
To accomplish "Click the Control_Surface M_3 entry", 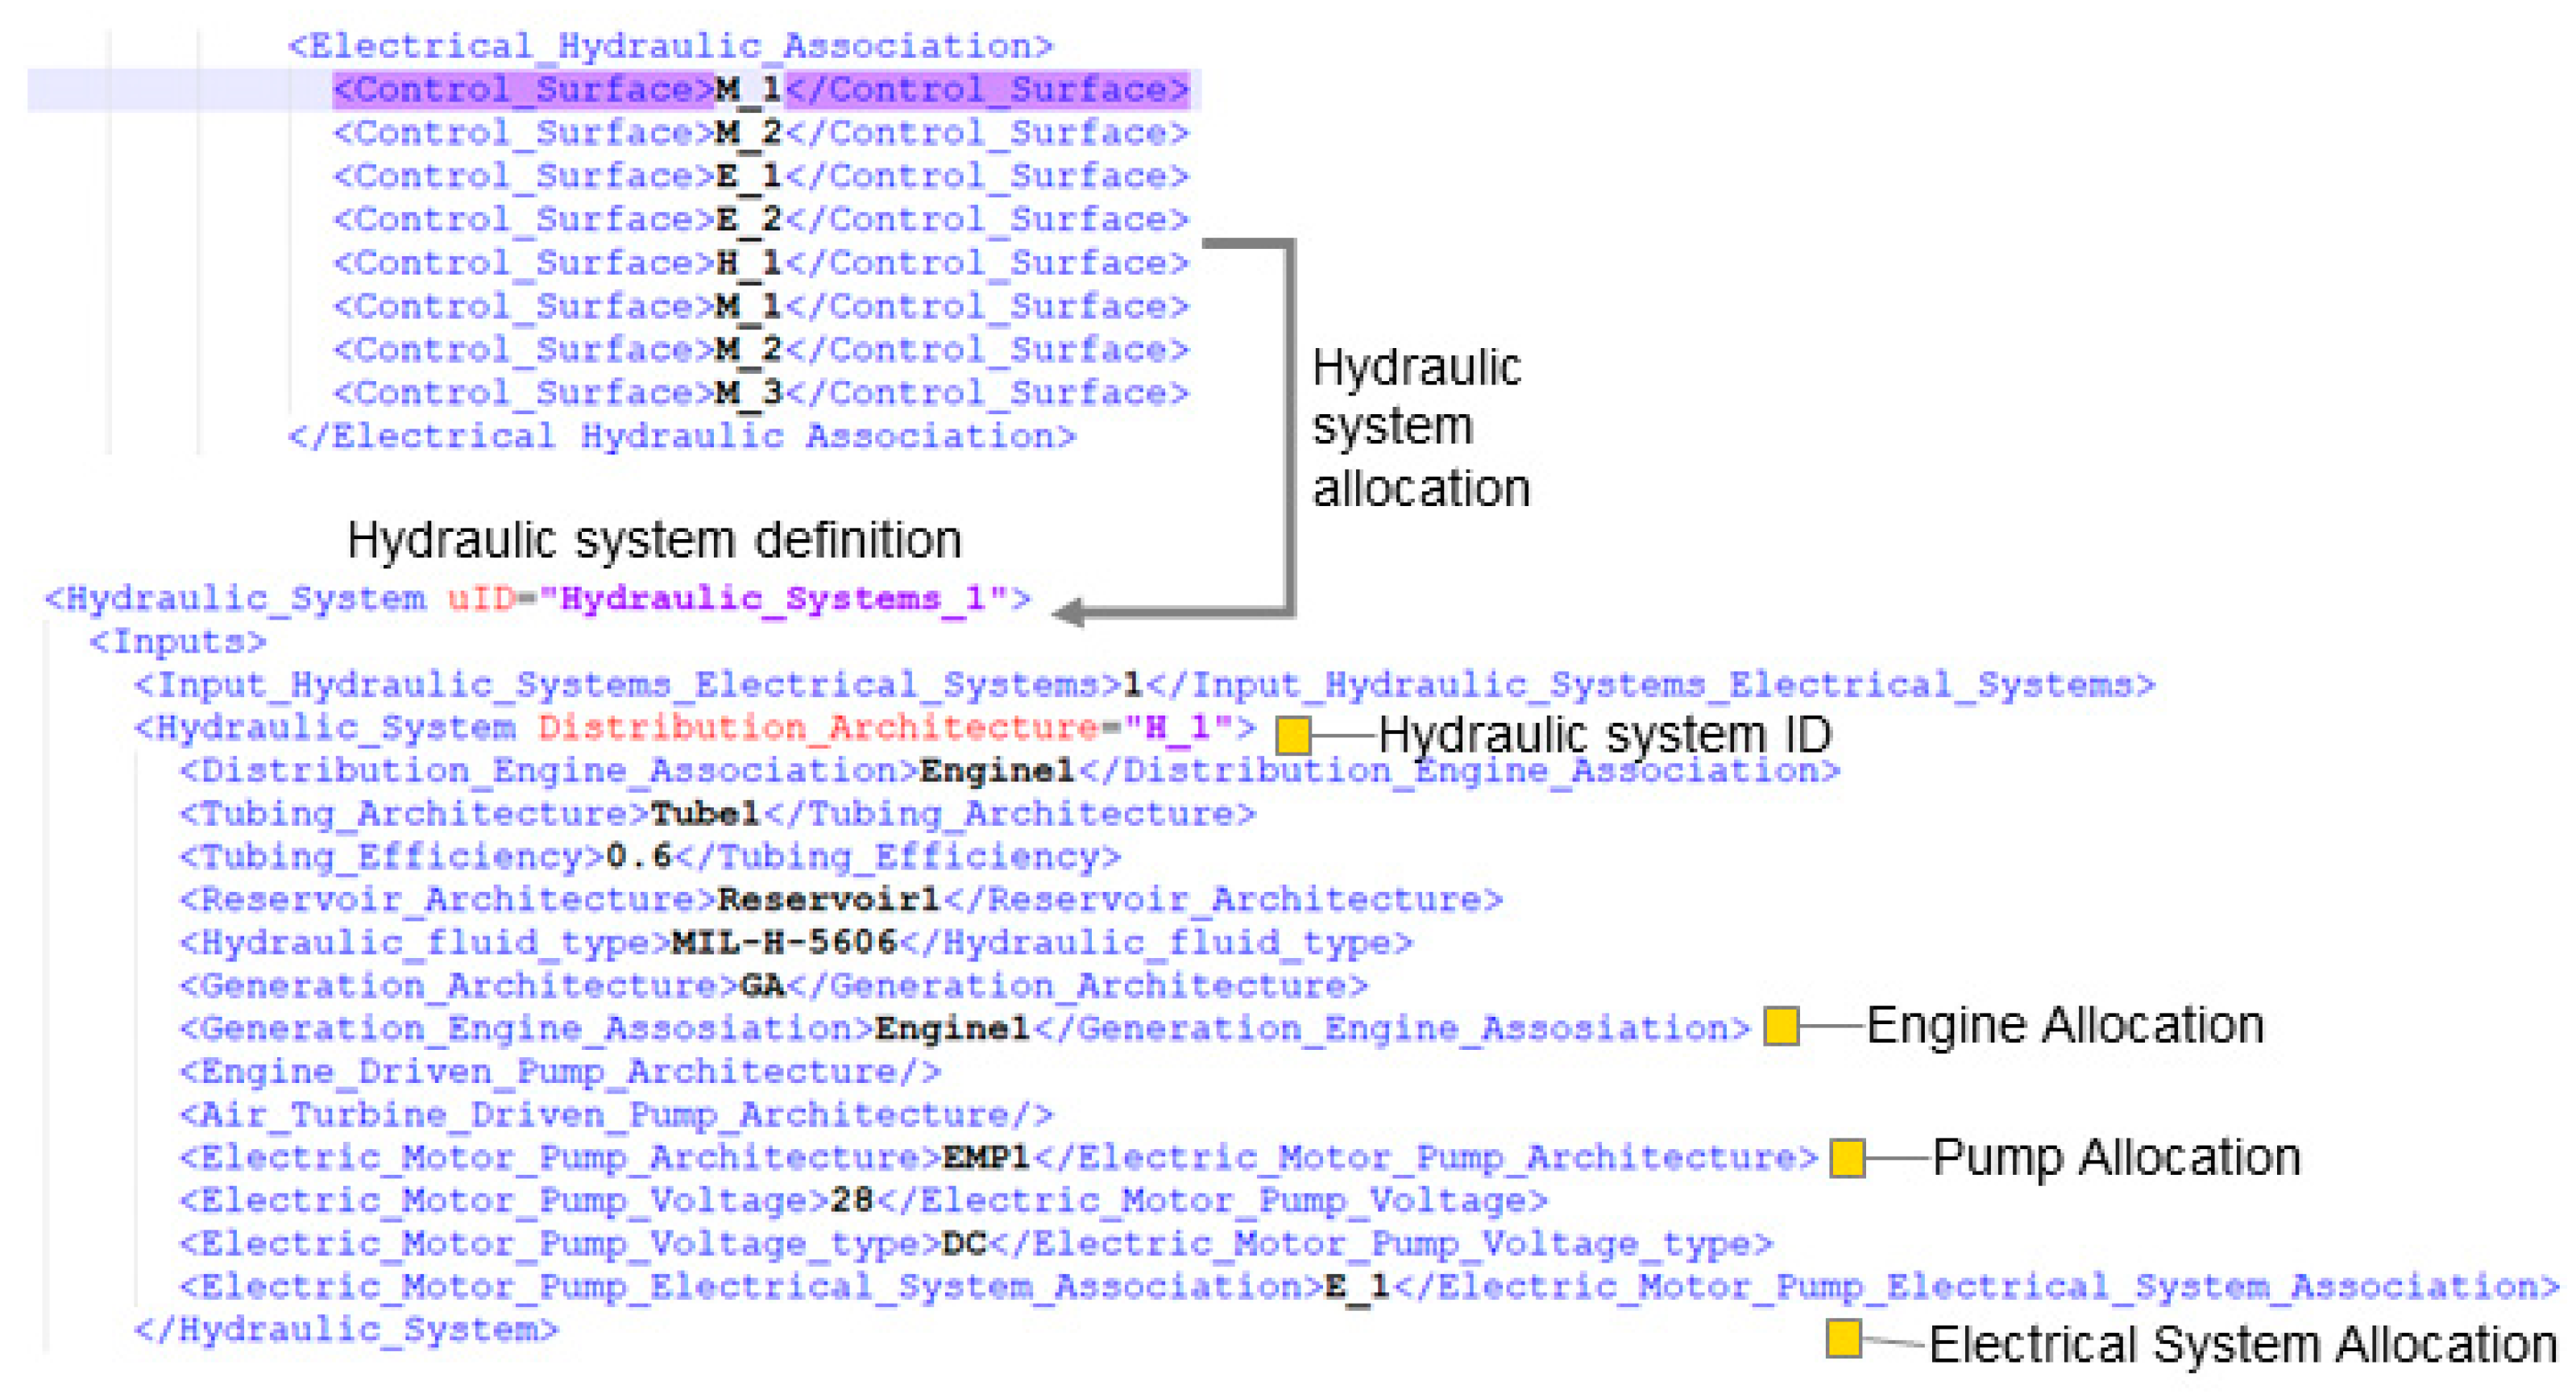I will (x=760, y=393).
